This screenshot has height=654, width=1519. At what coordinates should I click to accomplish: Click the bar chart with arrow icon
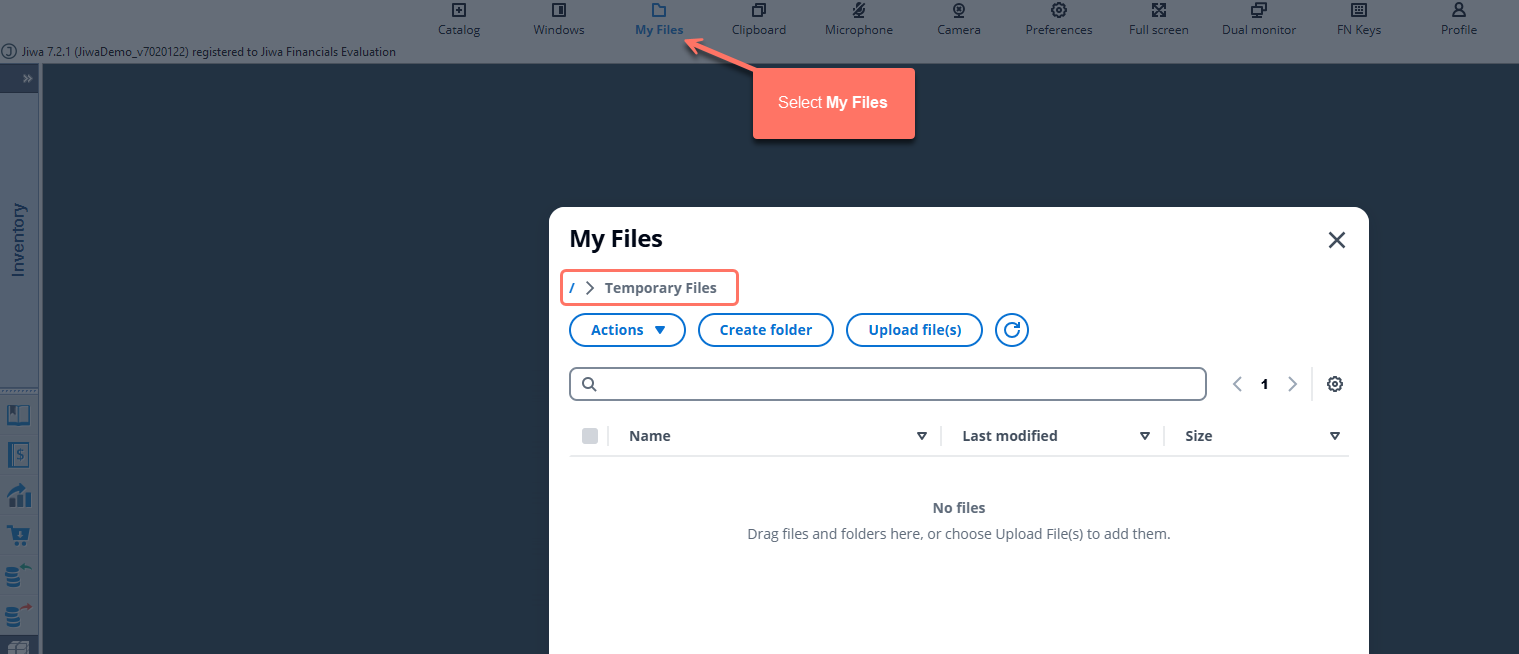(18, 495)
